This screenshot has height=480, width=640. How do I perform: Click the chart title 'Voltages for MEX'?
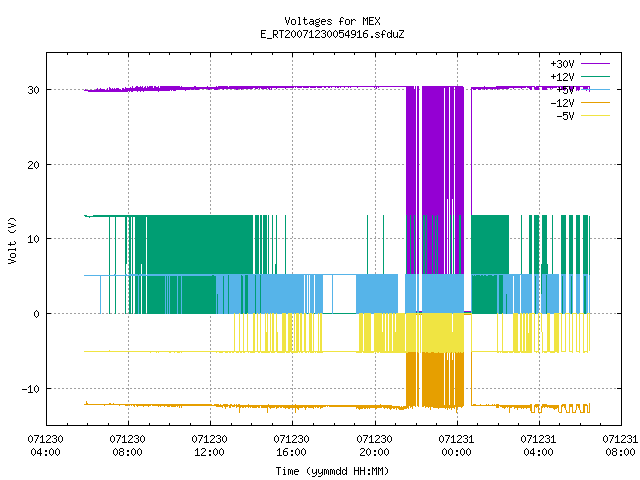coord(332,21)
